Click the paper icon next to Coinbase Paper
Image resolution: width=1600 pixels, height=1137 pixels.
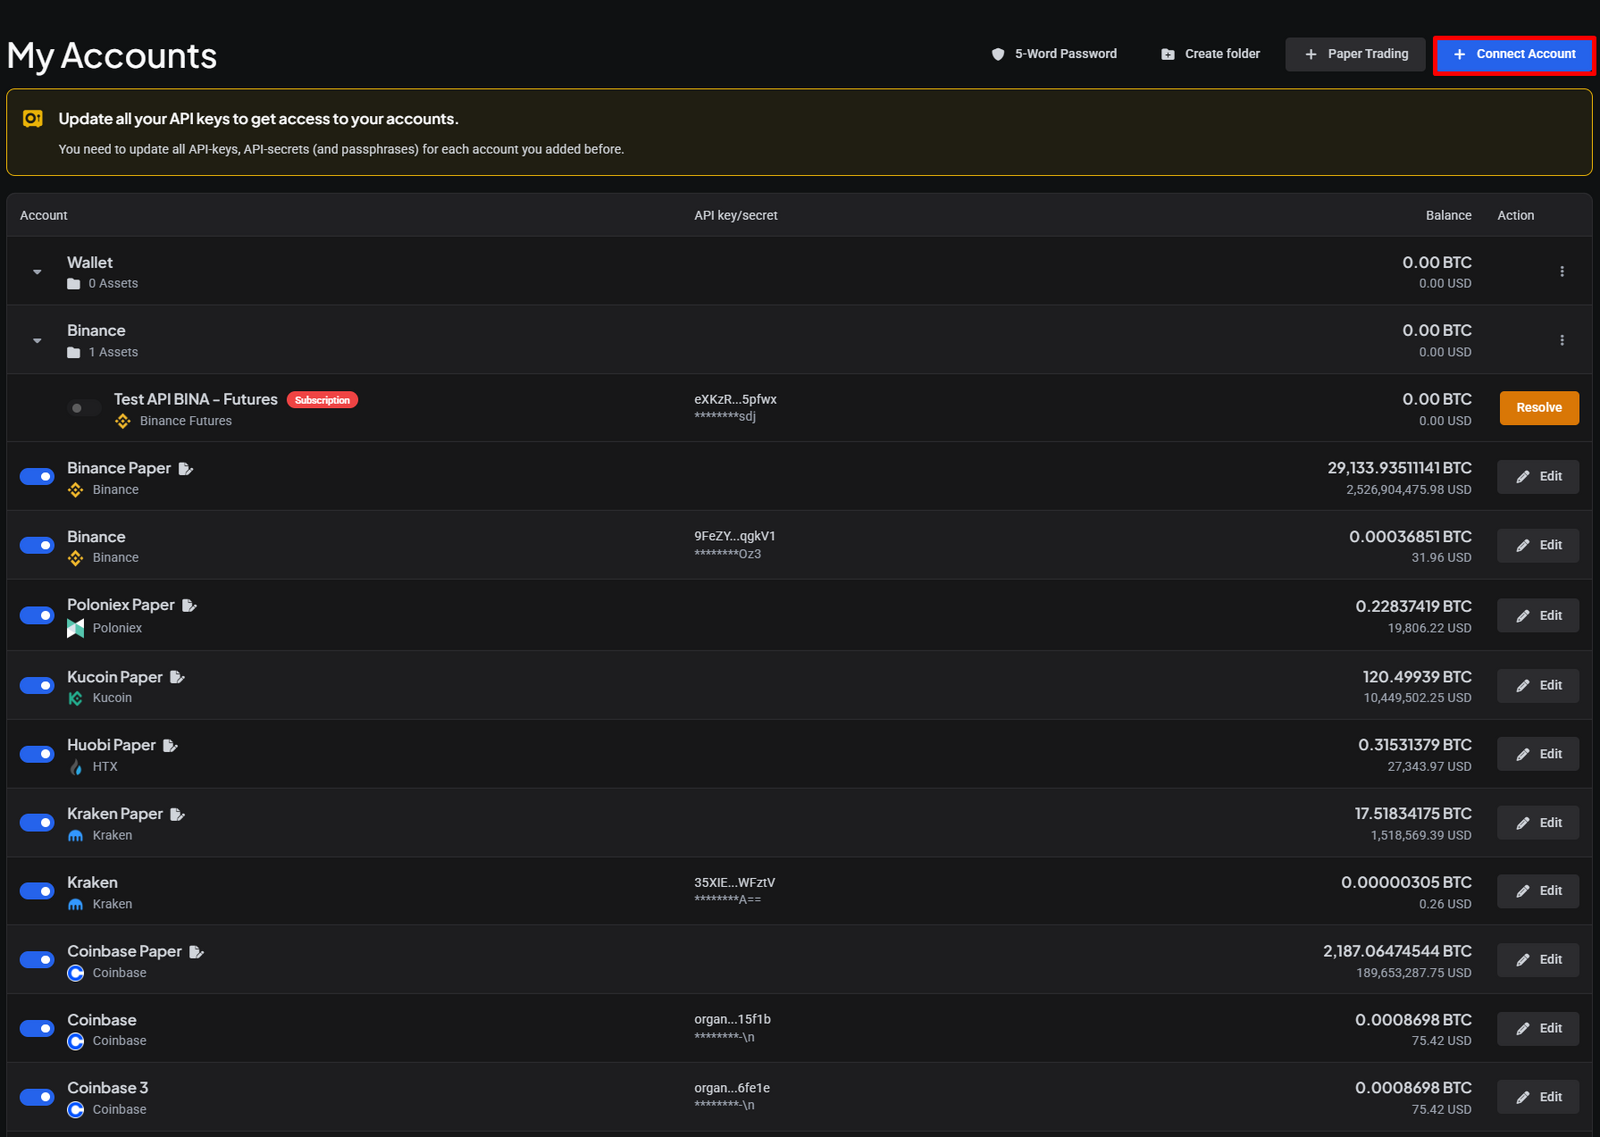tap(196, 951)
